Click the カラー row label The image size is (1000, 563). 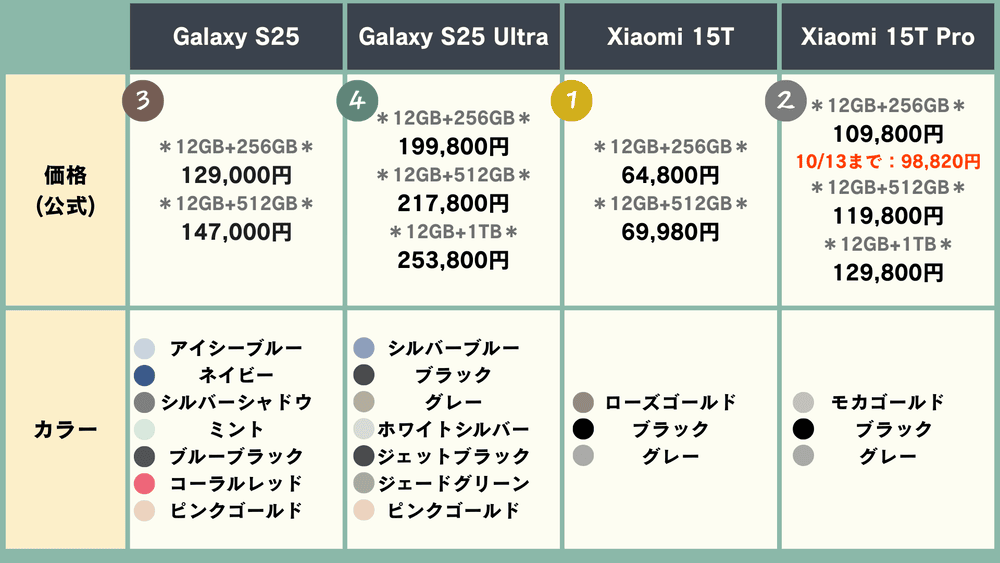pyautogui.click(x=65, y=430)
